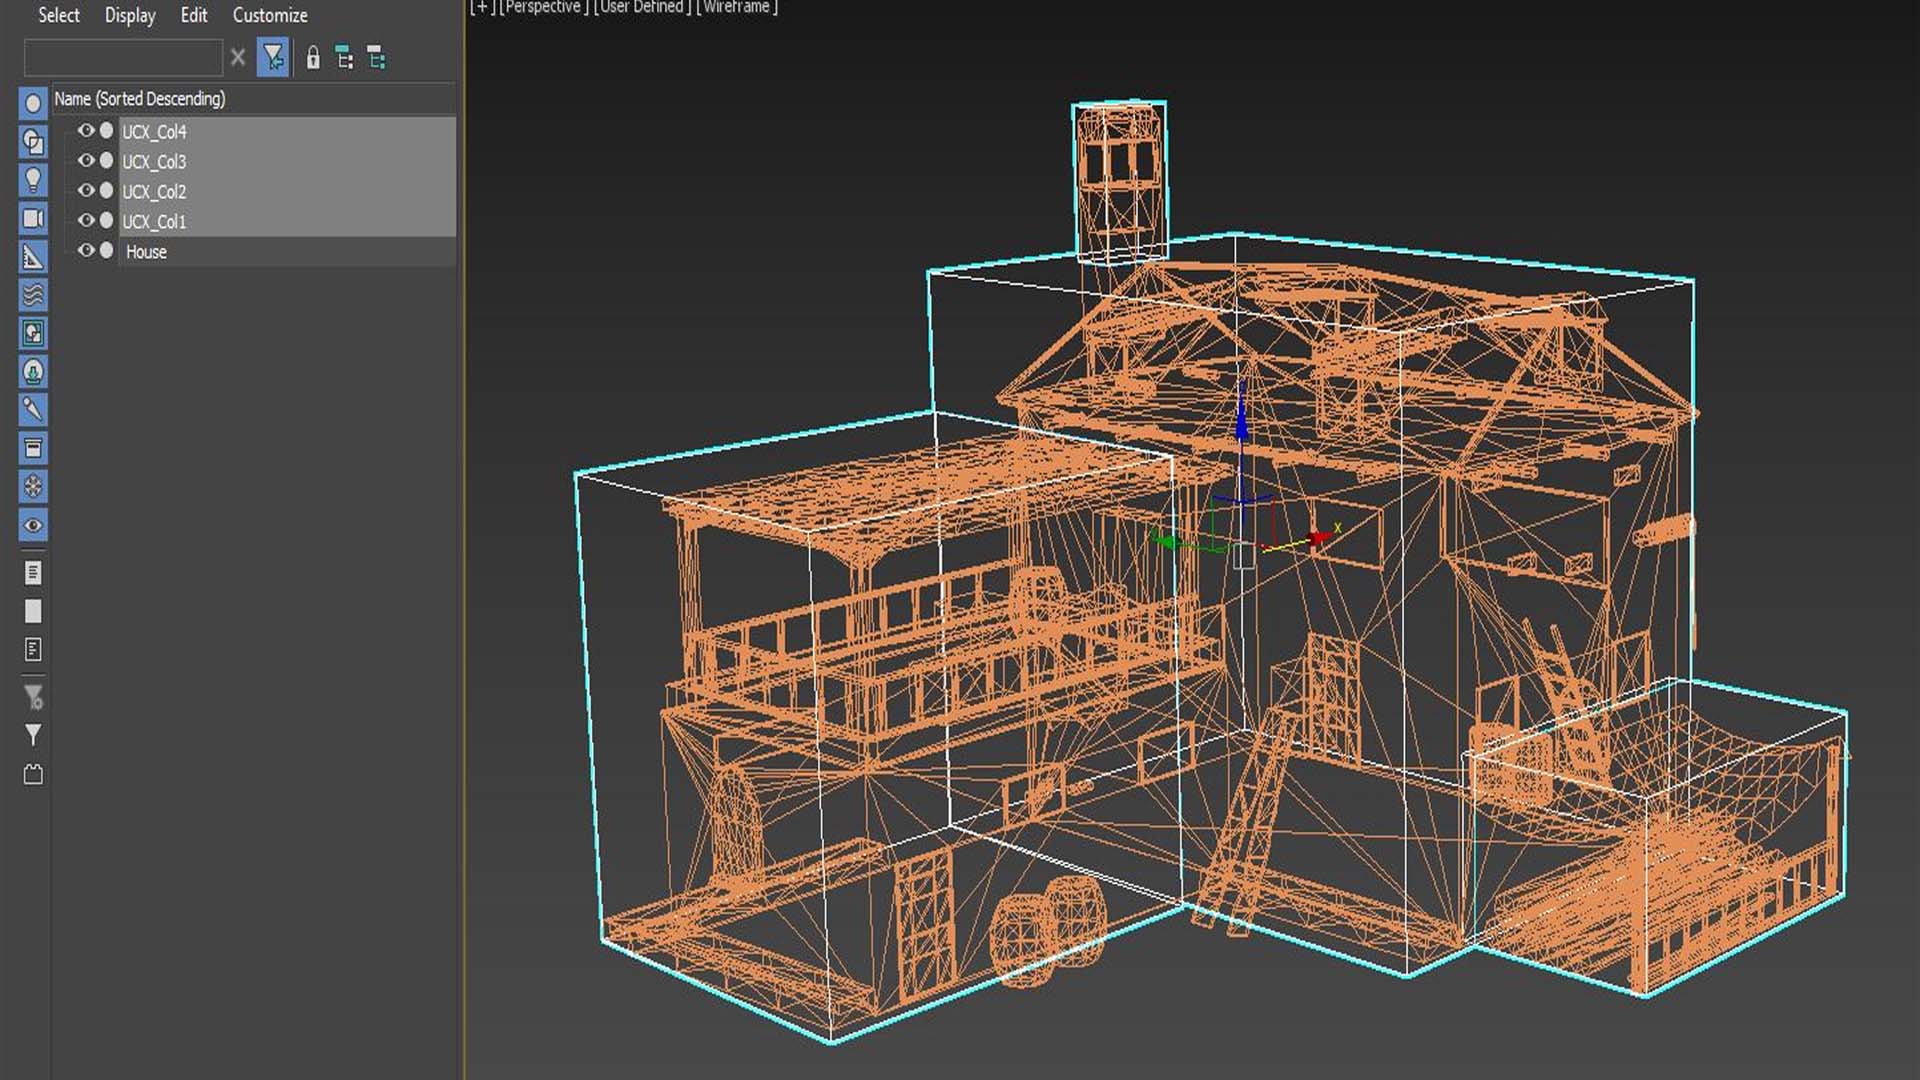Open the Wireframe shading viewport menu

point(737,7)
